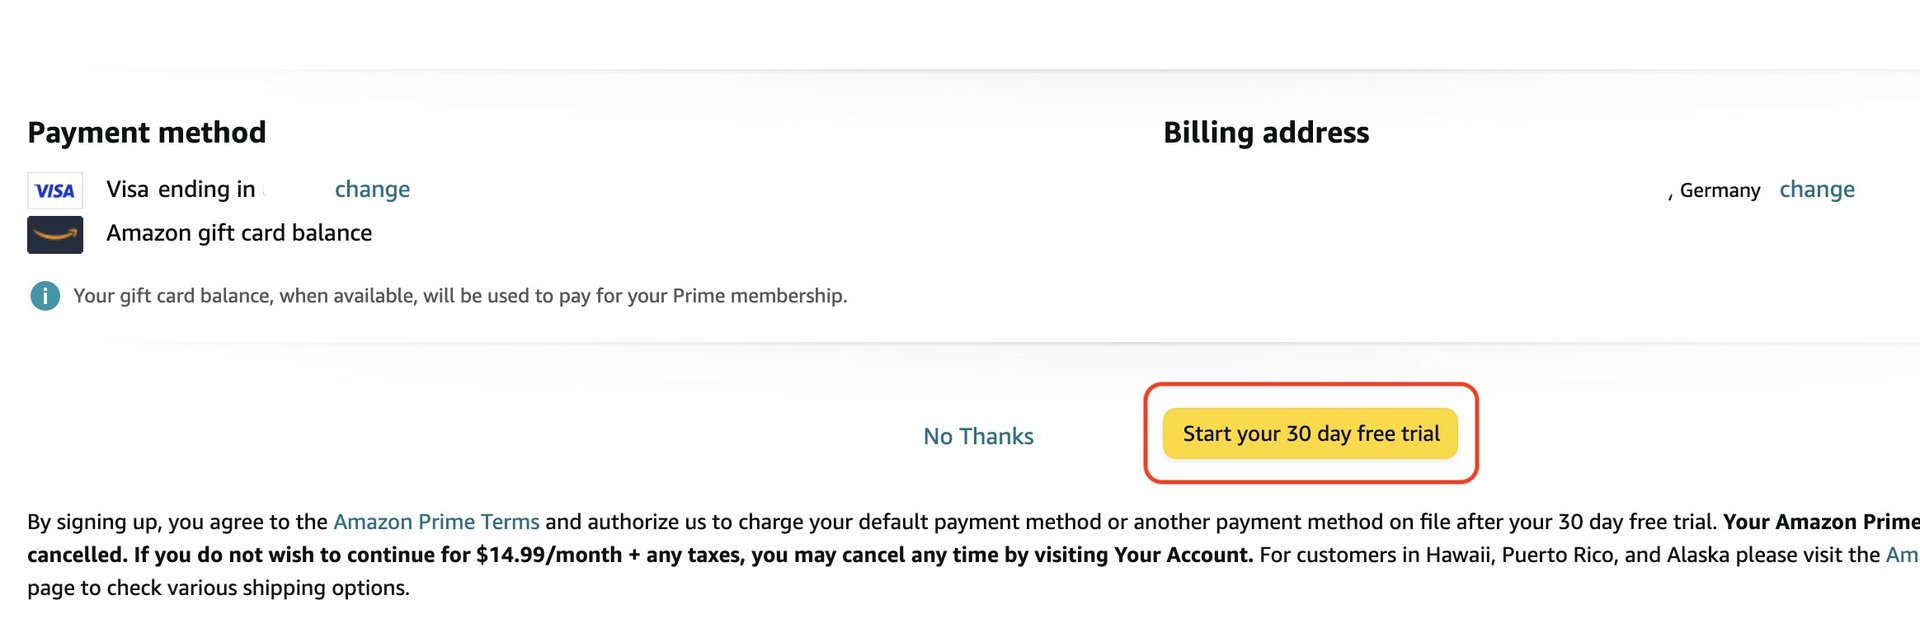Viewport: 1920px width, 628px height.
Task: Click the Visa card logo icon
Action: [55, 190]
